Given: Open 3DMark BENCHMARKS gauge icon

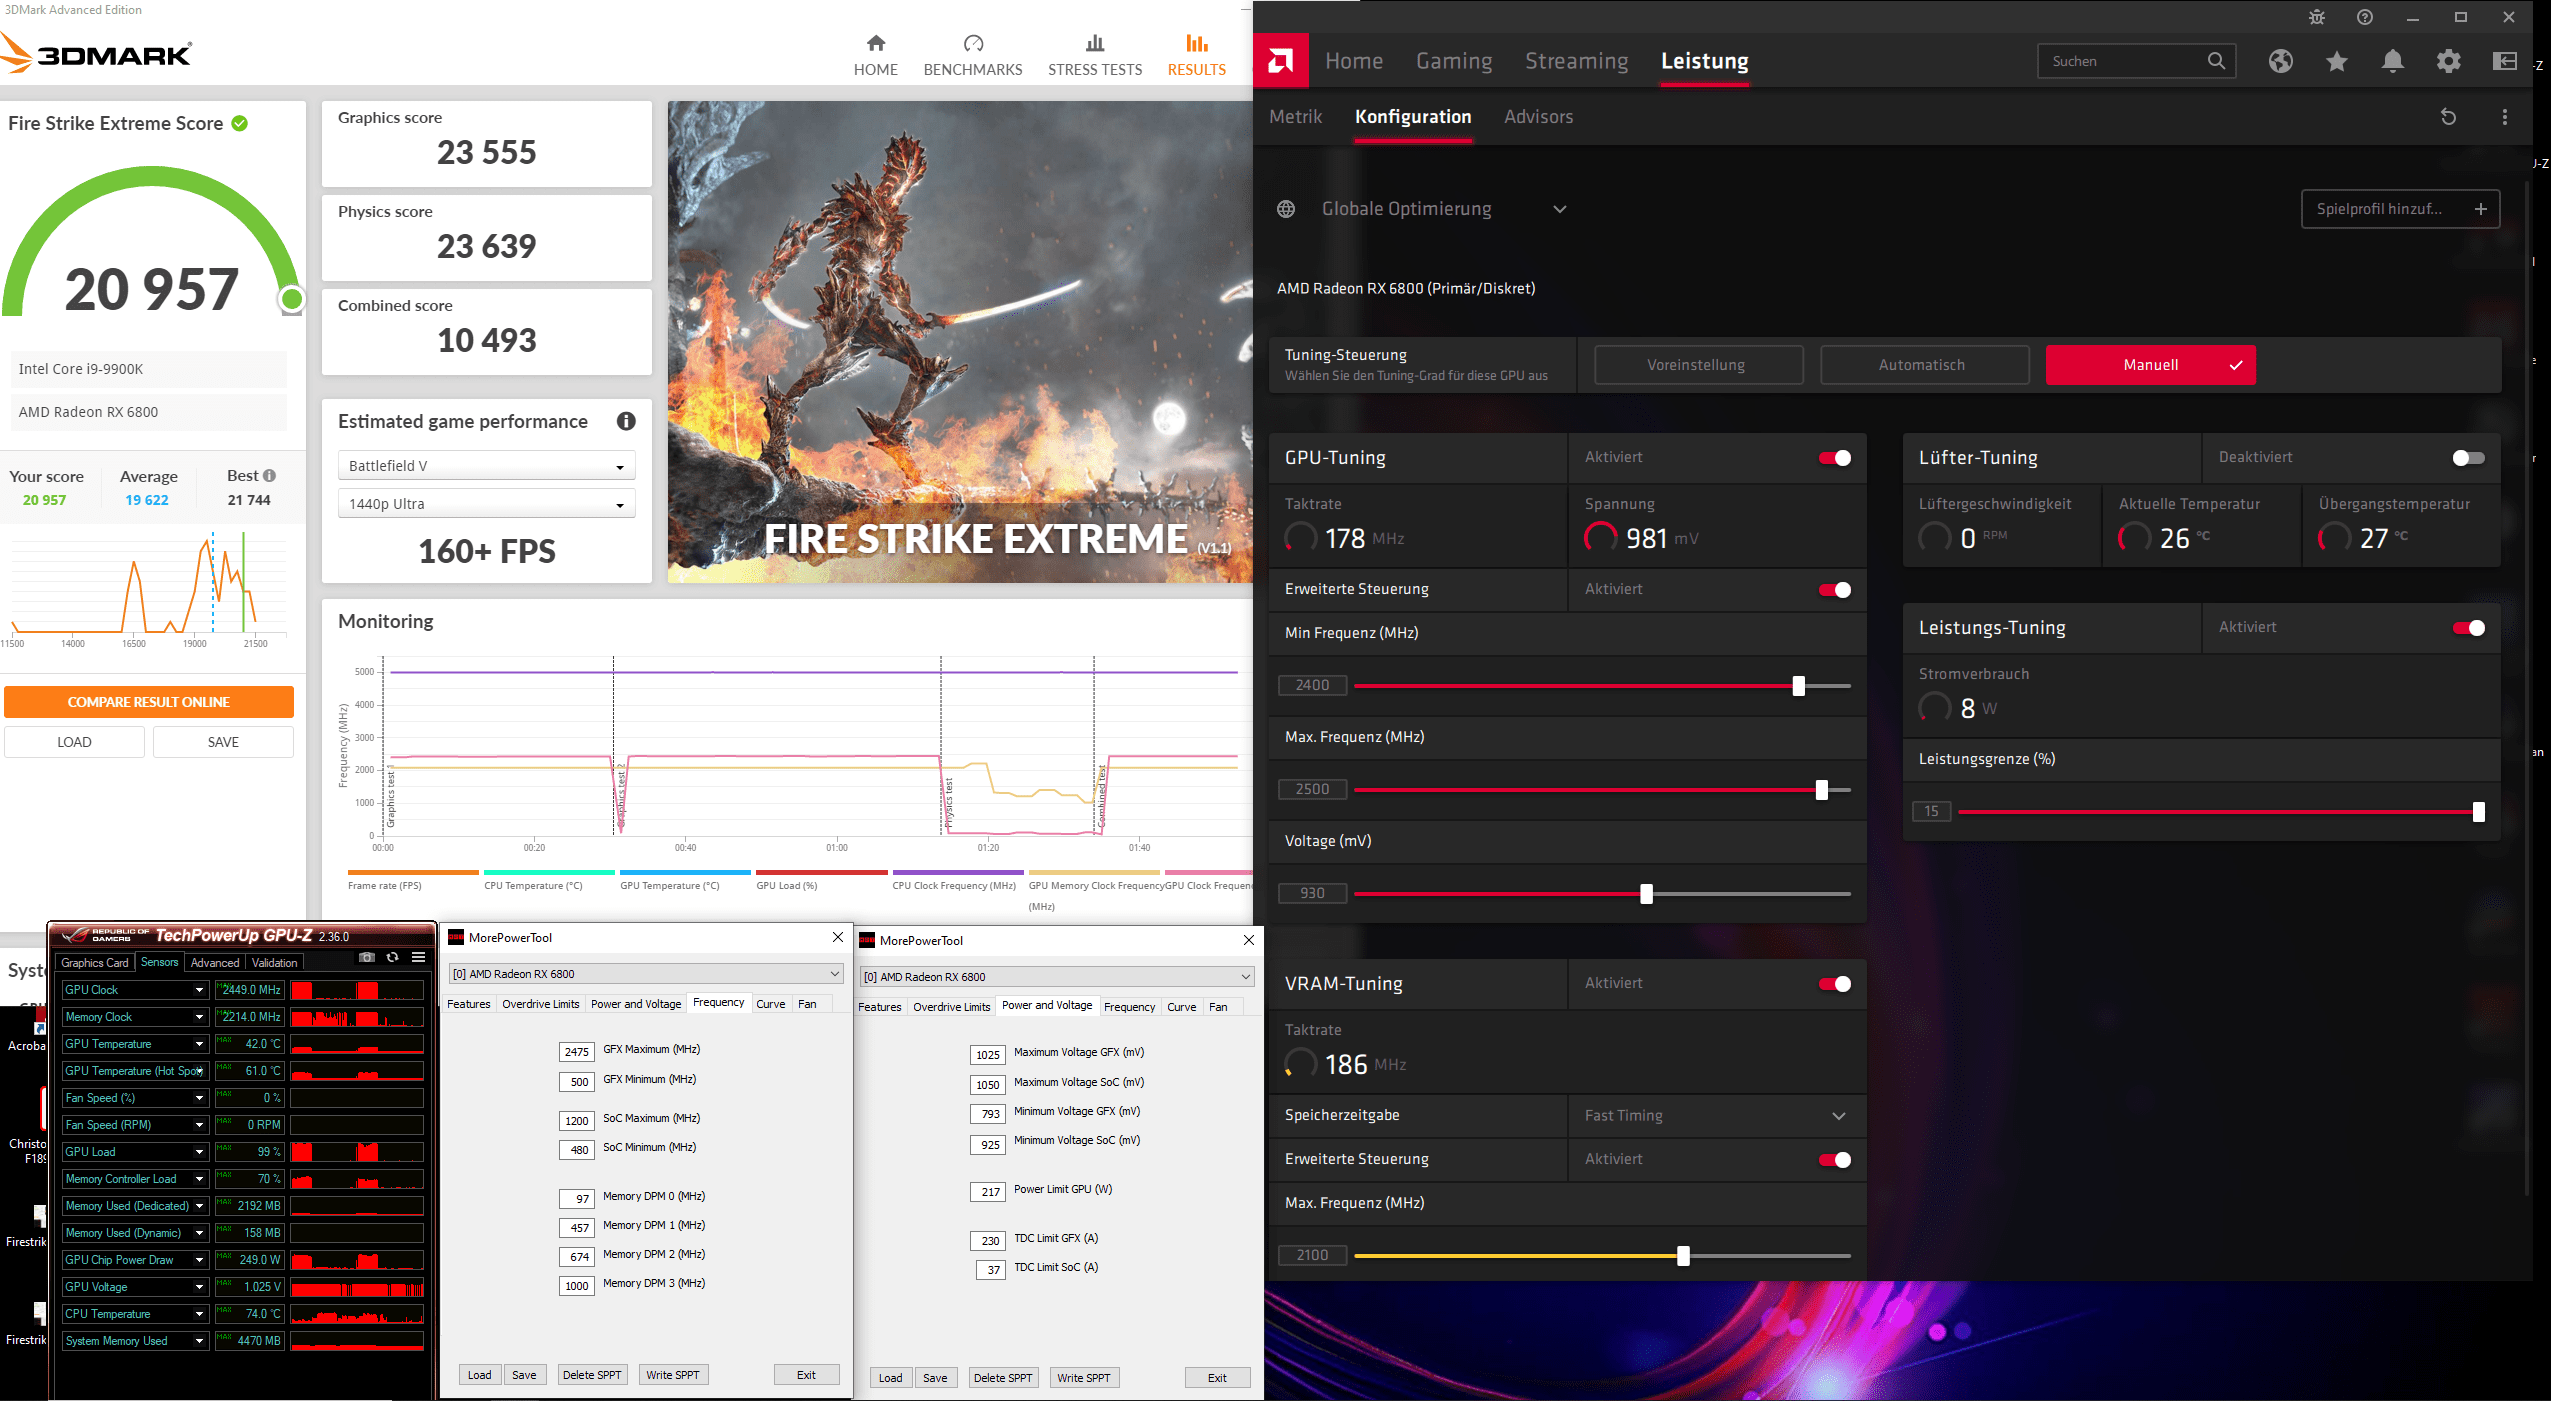Looking at the screenshot, I should pos(973,43).
